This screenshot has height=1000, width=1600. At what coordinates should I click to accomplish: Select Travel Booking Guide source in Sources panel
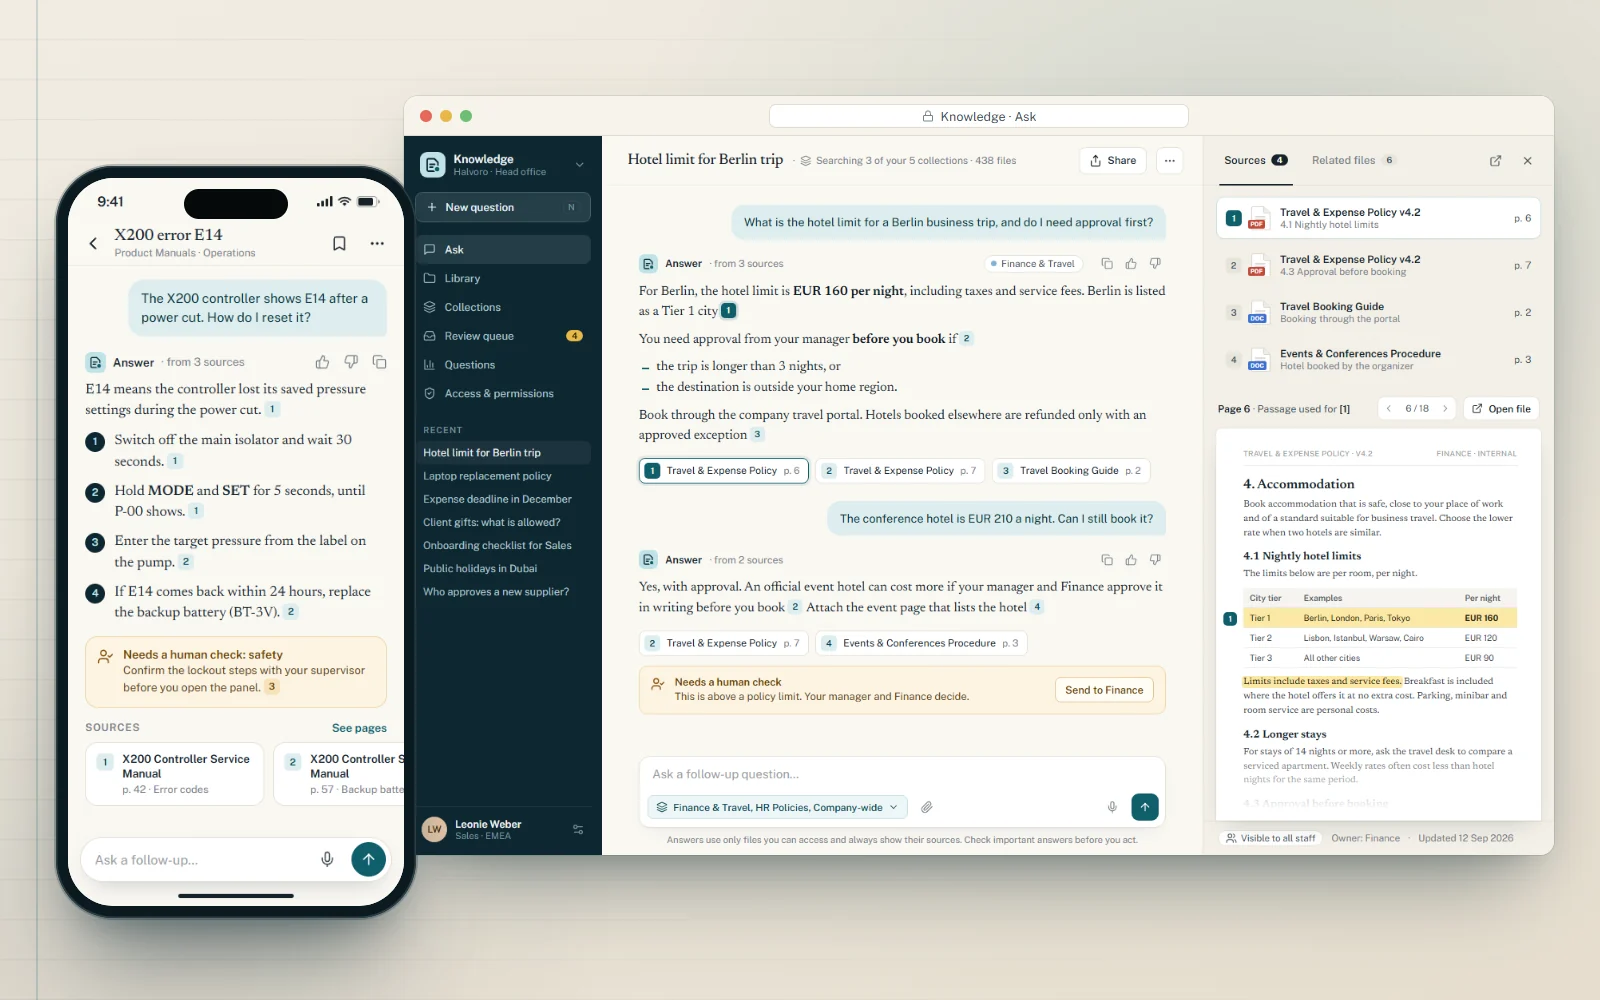1378,313
